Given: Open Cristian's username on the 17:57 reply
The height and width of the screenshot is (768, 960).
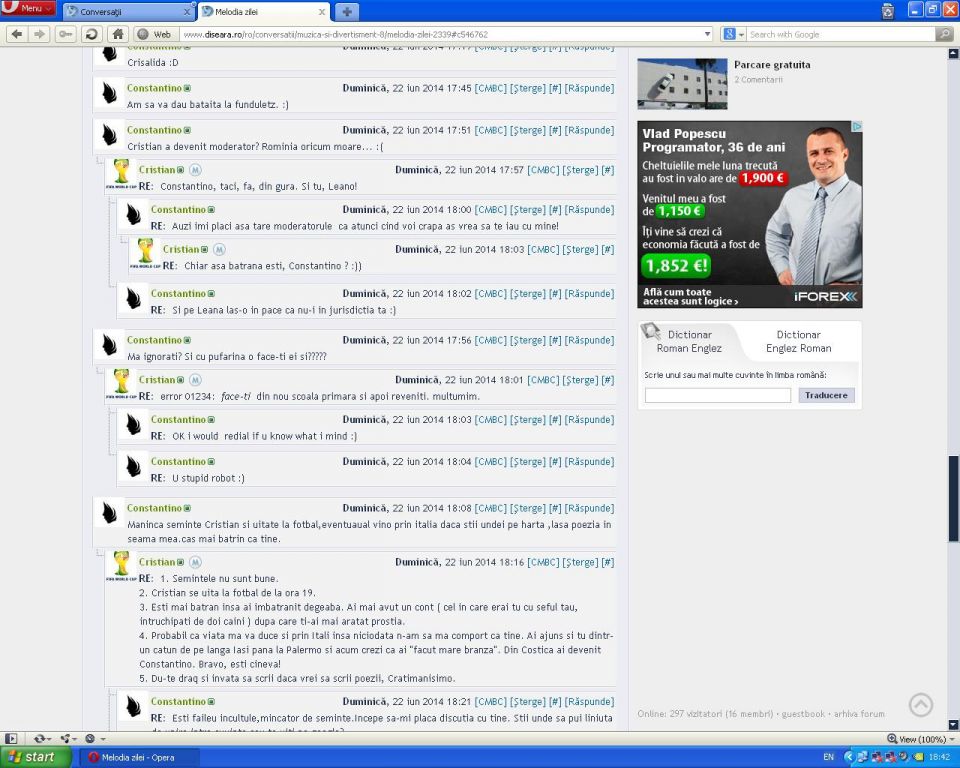Looking at the screenshot, I should 157,170.
